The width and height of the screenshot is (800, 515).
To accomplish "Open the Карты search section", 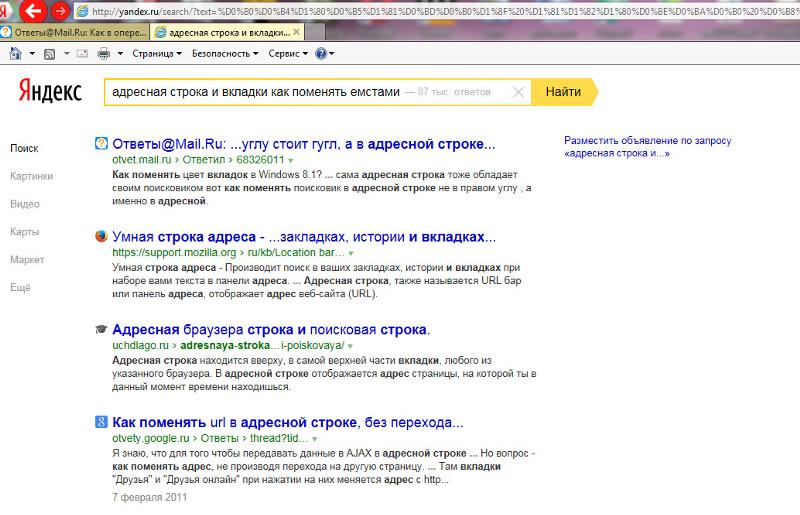I will coord(24,232).
